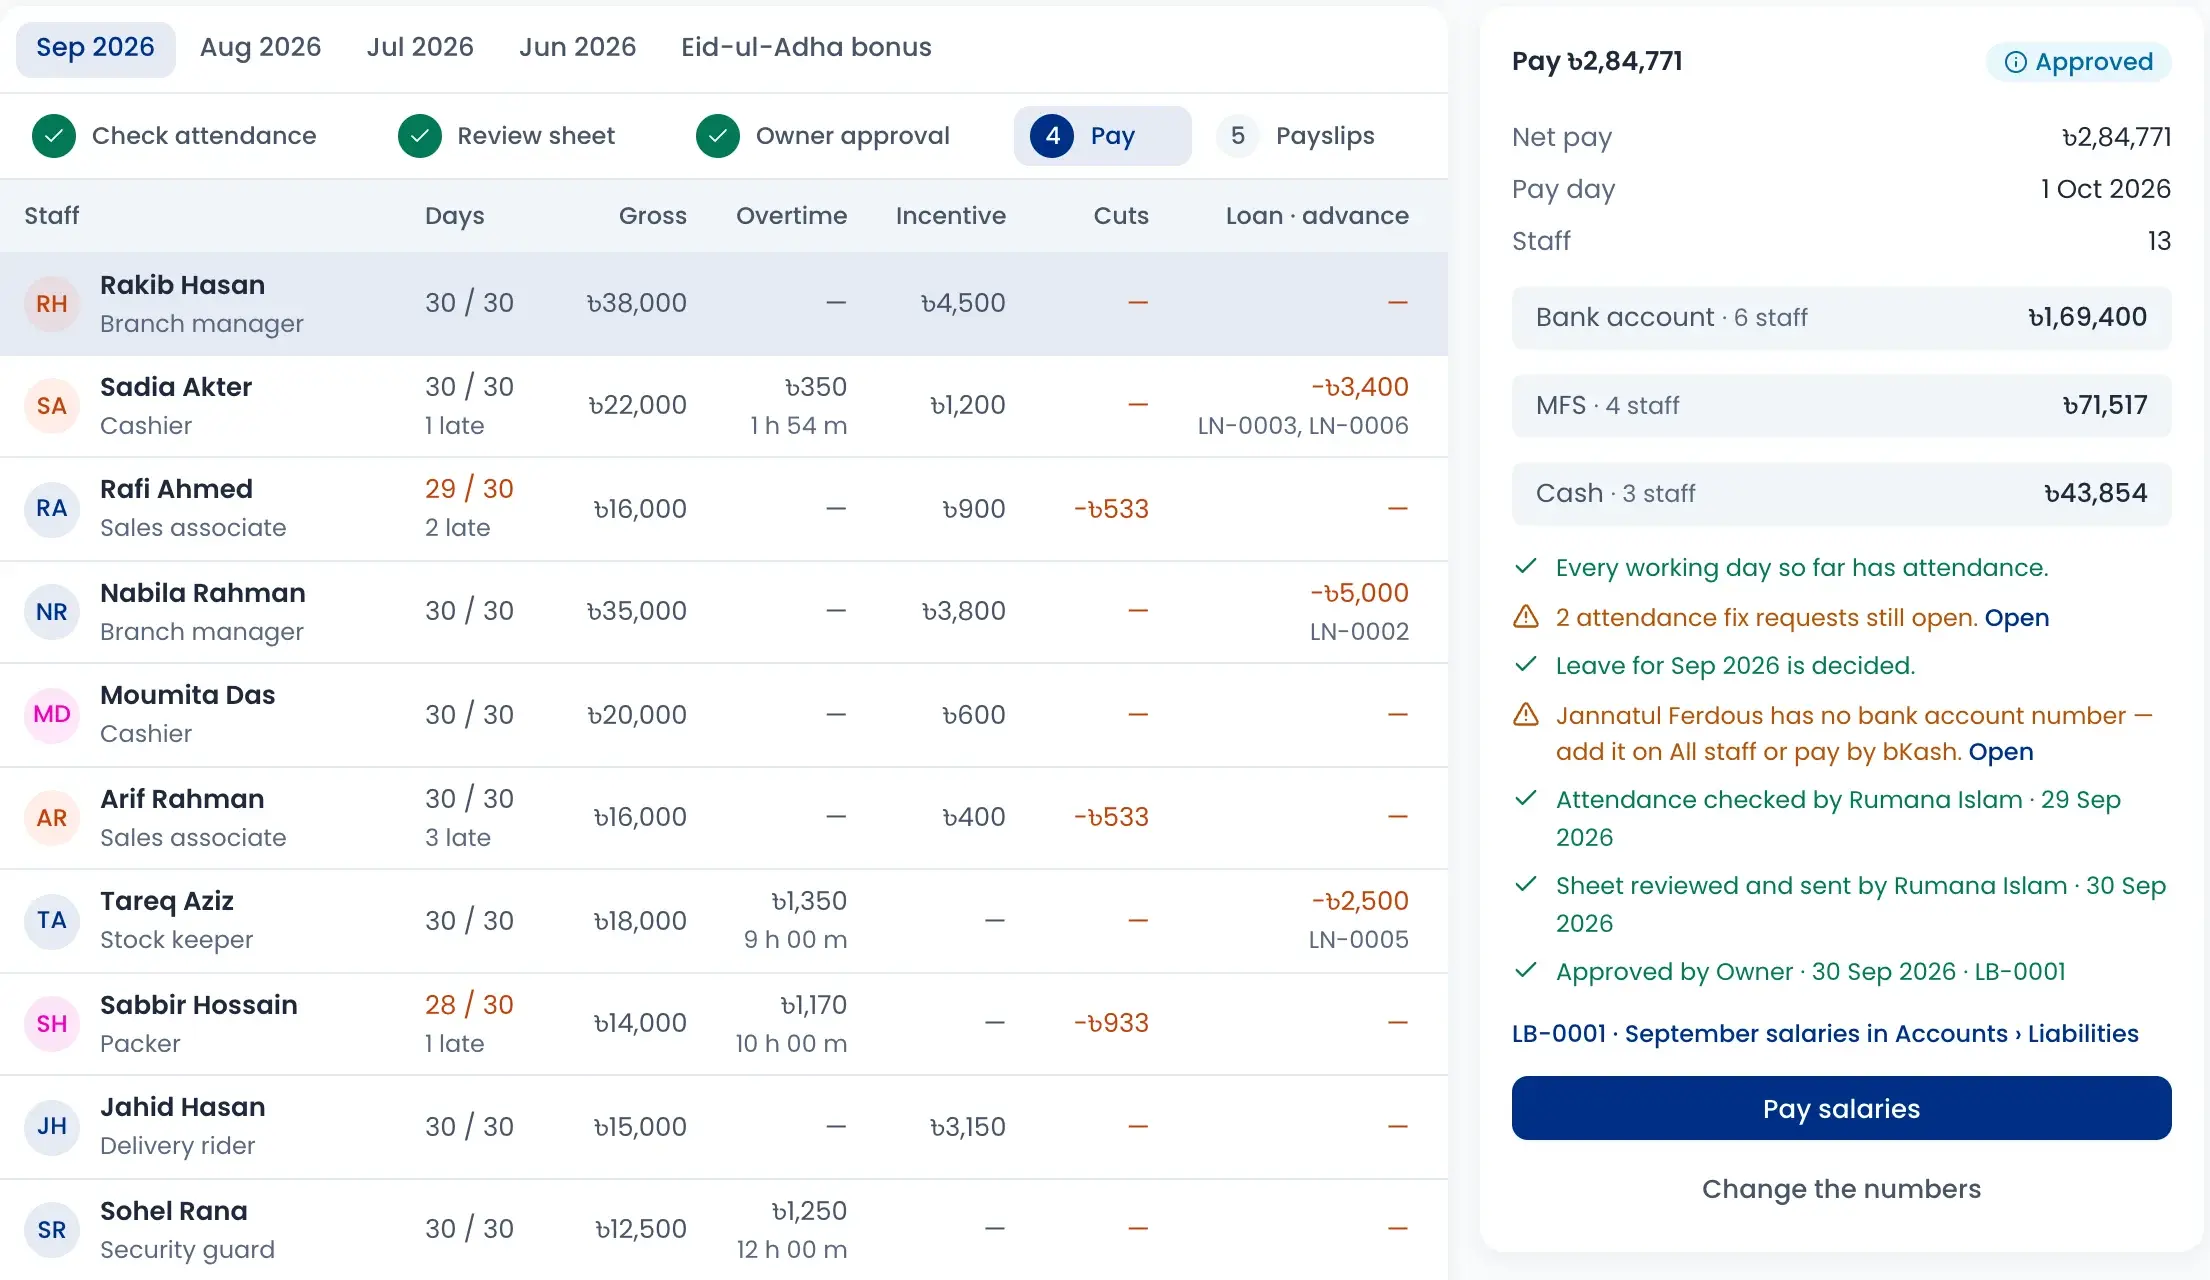This screenshot has width=2210, height=1280.
Task: Click the green check beside Review sheet
Action: click(420, 136)
